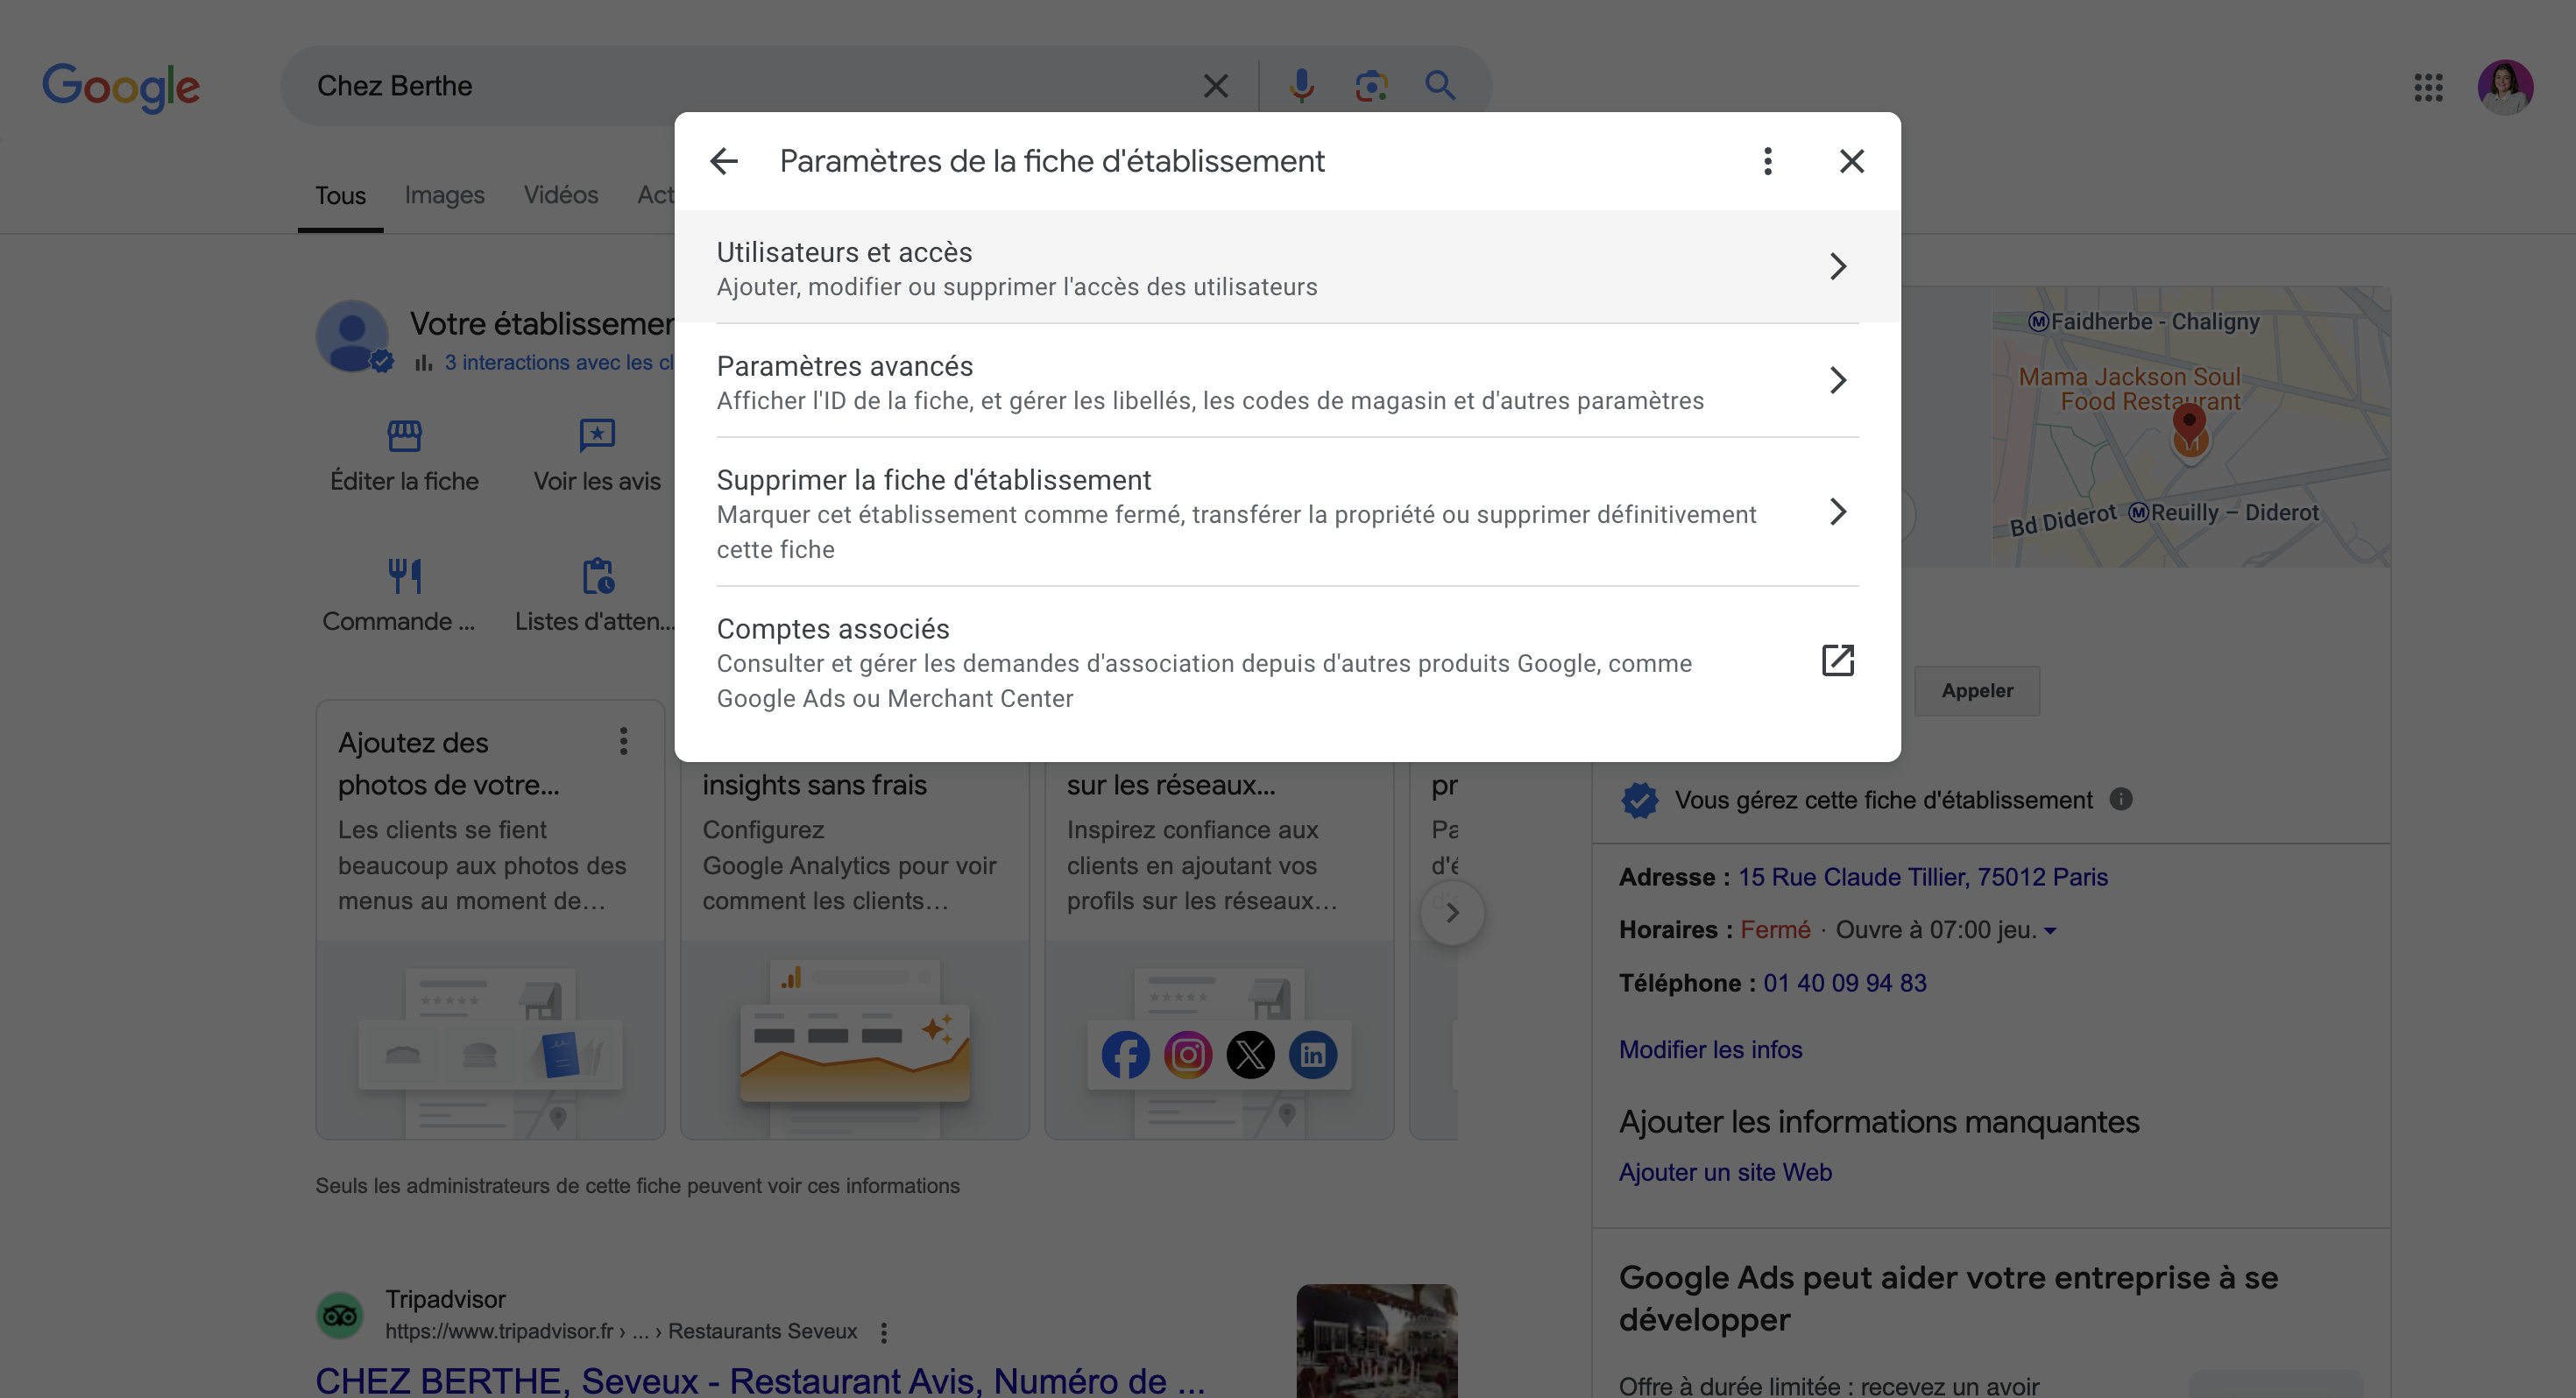Open the CHEZ BERTHE, Seveux Tripadvisor result
The image size is (2576, 1398).
point(760,1381)
